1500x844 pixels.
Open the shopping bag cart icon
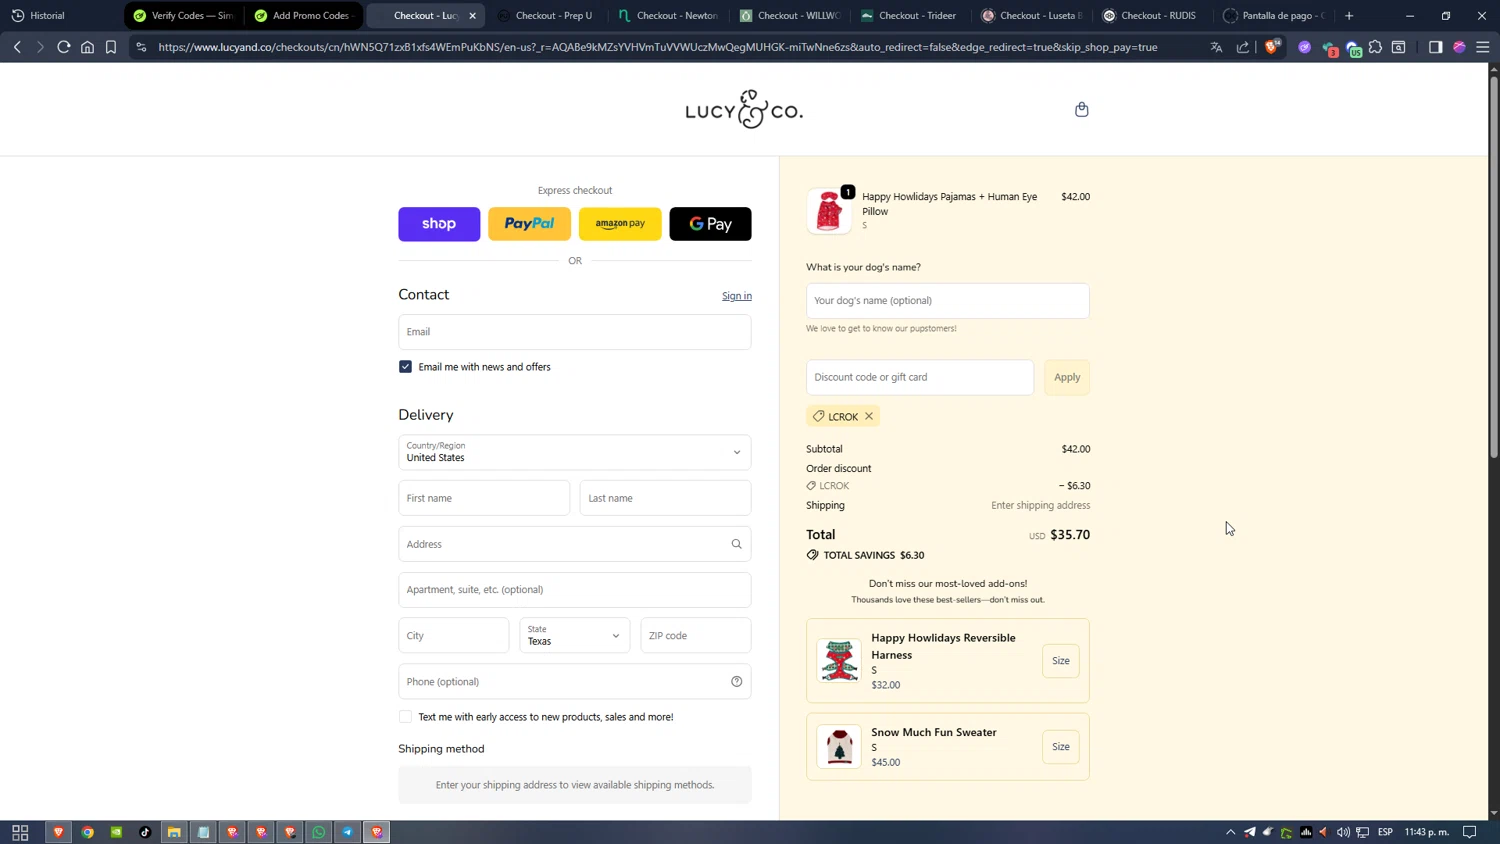click(x=1081, y=110)
